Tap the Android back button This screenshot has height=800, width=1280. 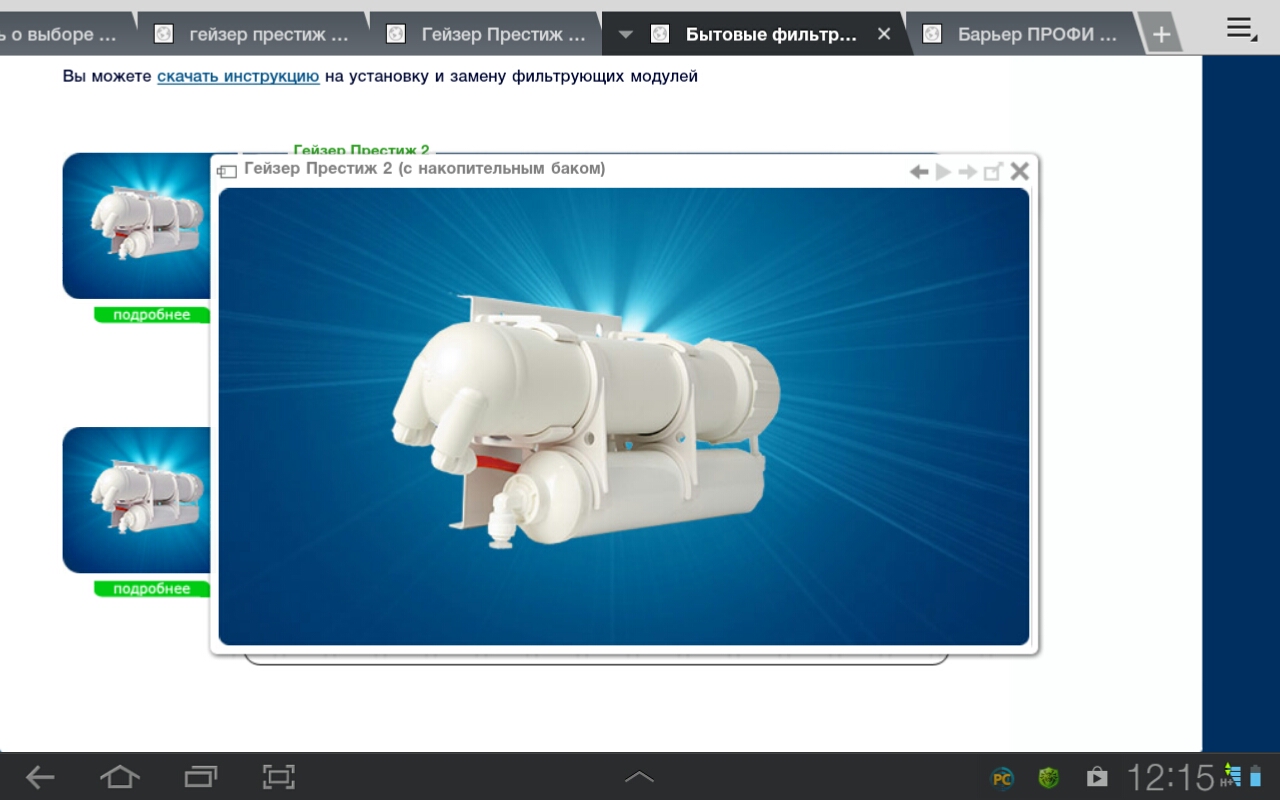click(x=40, y=777)
